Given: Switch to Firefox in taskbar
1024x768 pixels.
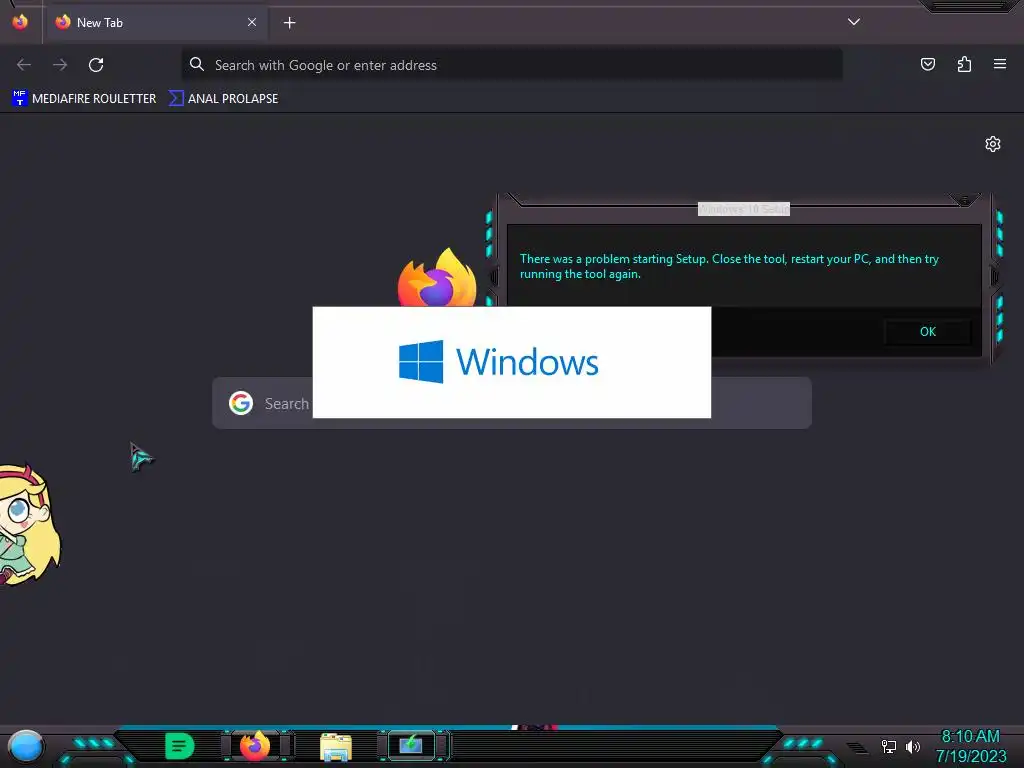Looking at the screenshot, I should point(255,745).
